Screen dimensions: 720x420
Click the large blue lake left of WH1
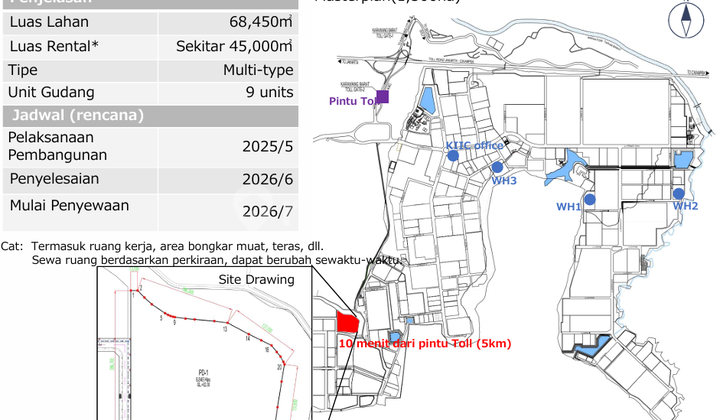pyautogui.click(x=564, y=168)
